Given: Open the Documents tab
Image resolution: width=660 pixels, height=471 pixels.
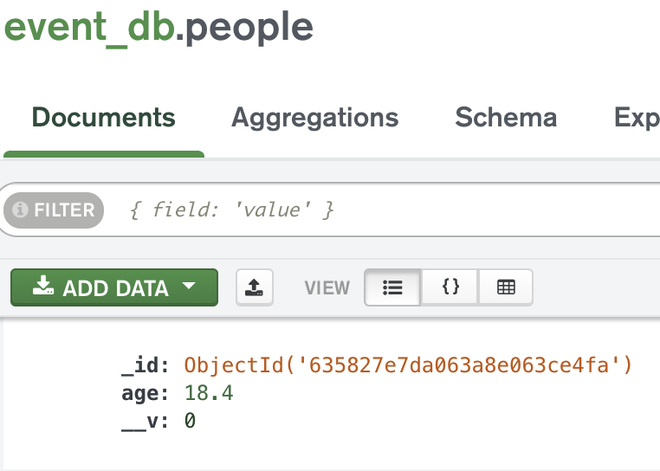Looking at the screenshot, I should click(103, 118).
